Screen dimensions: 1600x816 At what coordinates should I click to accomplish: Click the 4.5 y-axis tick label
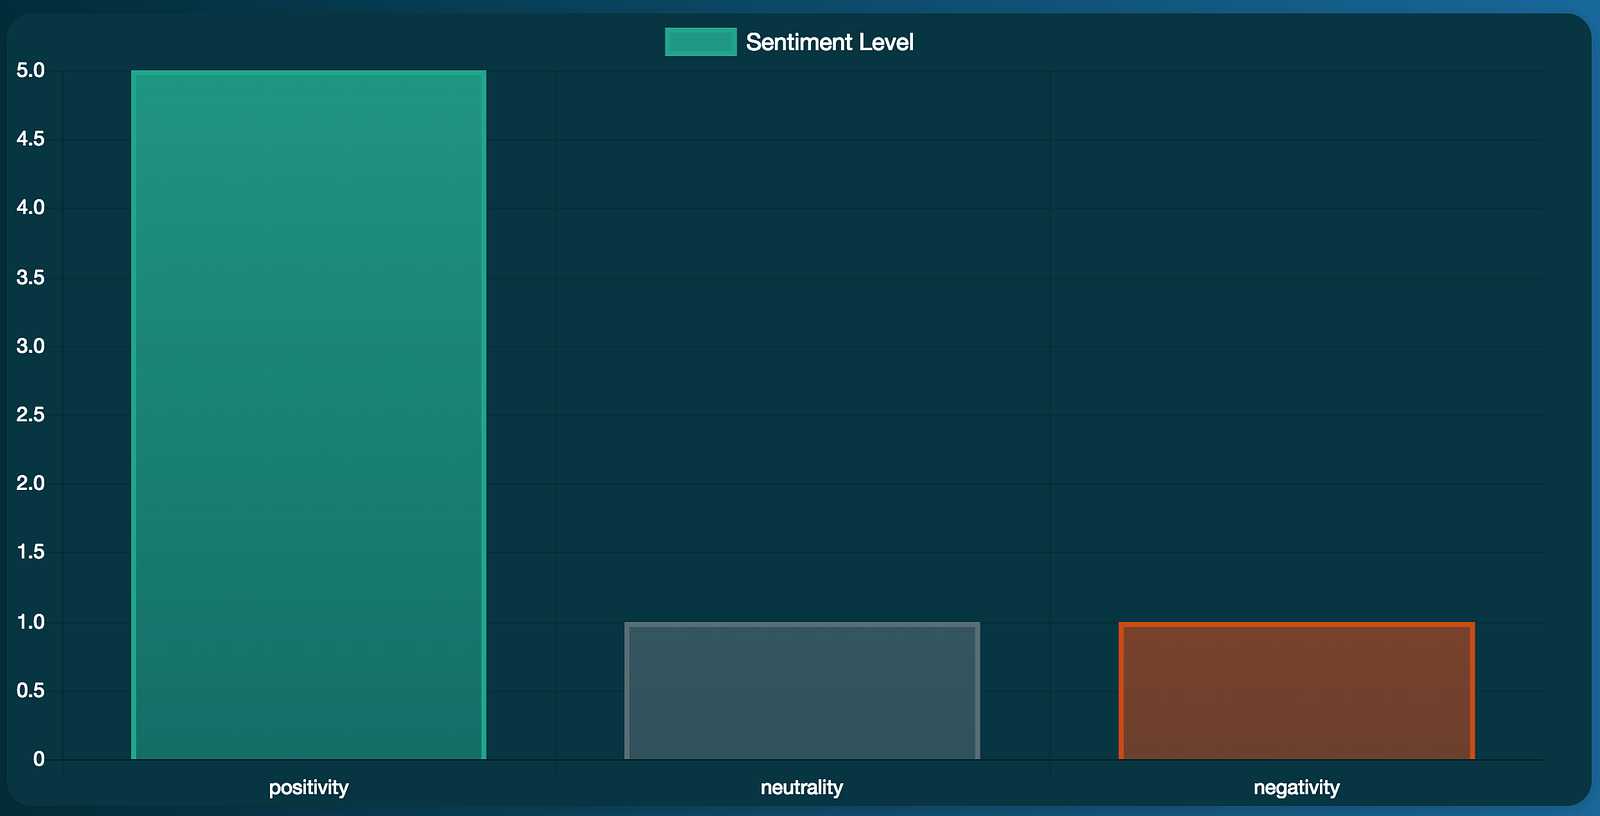(31, 139)
